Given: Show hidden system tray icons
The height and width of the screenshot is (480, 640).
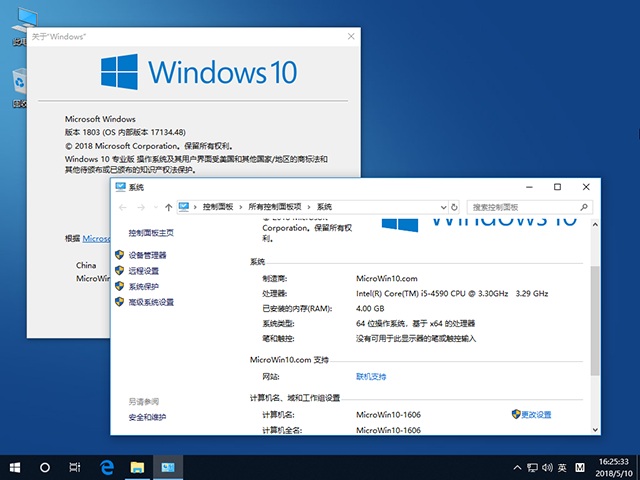Looking at the screenshot, I should pyautogui.click(x=517, y=467).
